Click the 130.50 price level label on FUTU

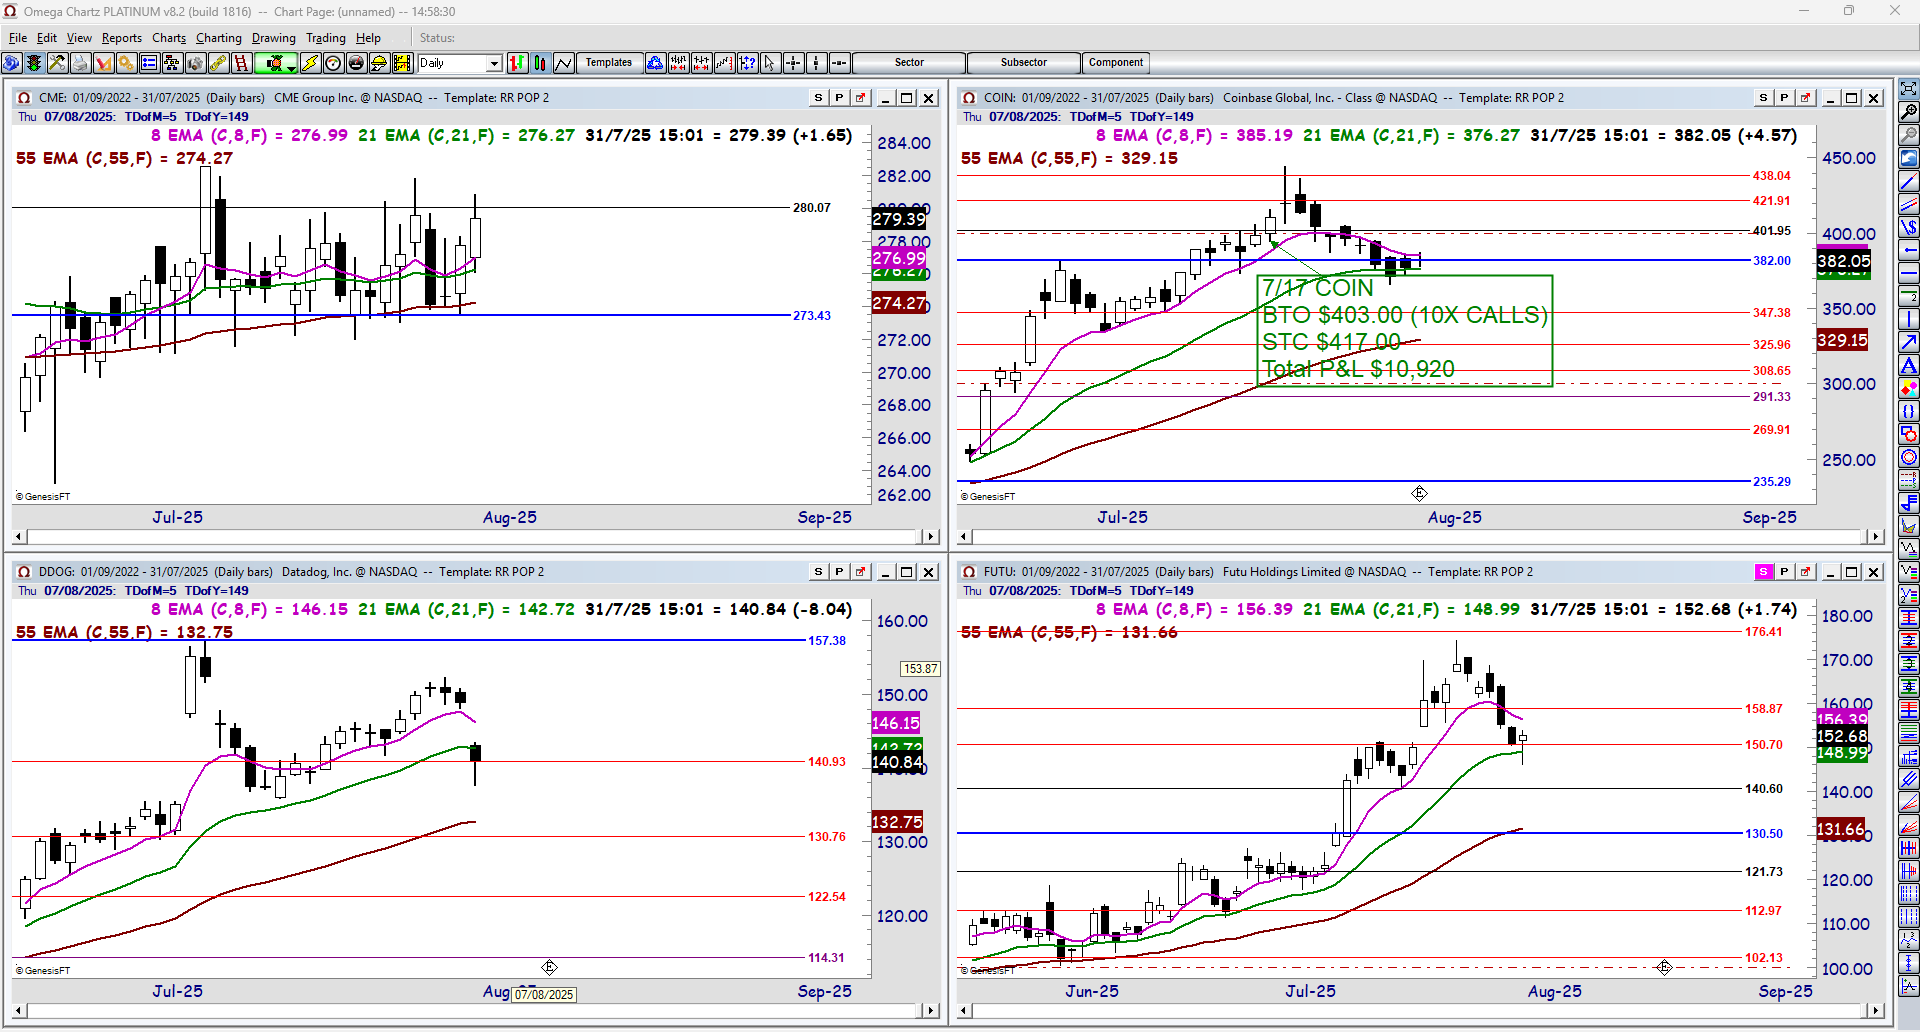click(1764, 834)
